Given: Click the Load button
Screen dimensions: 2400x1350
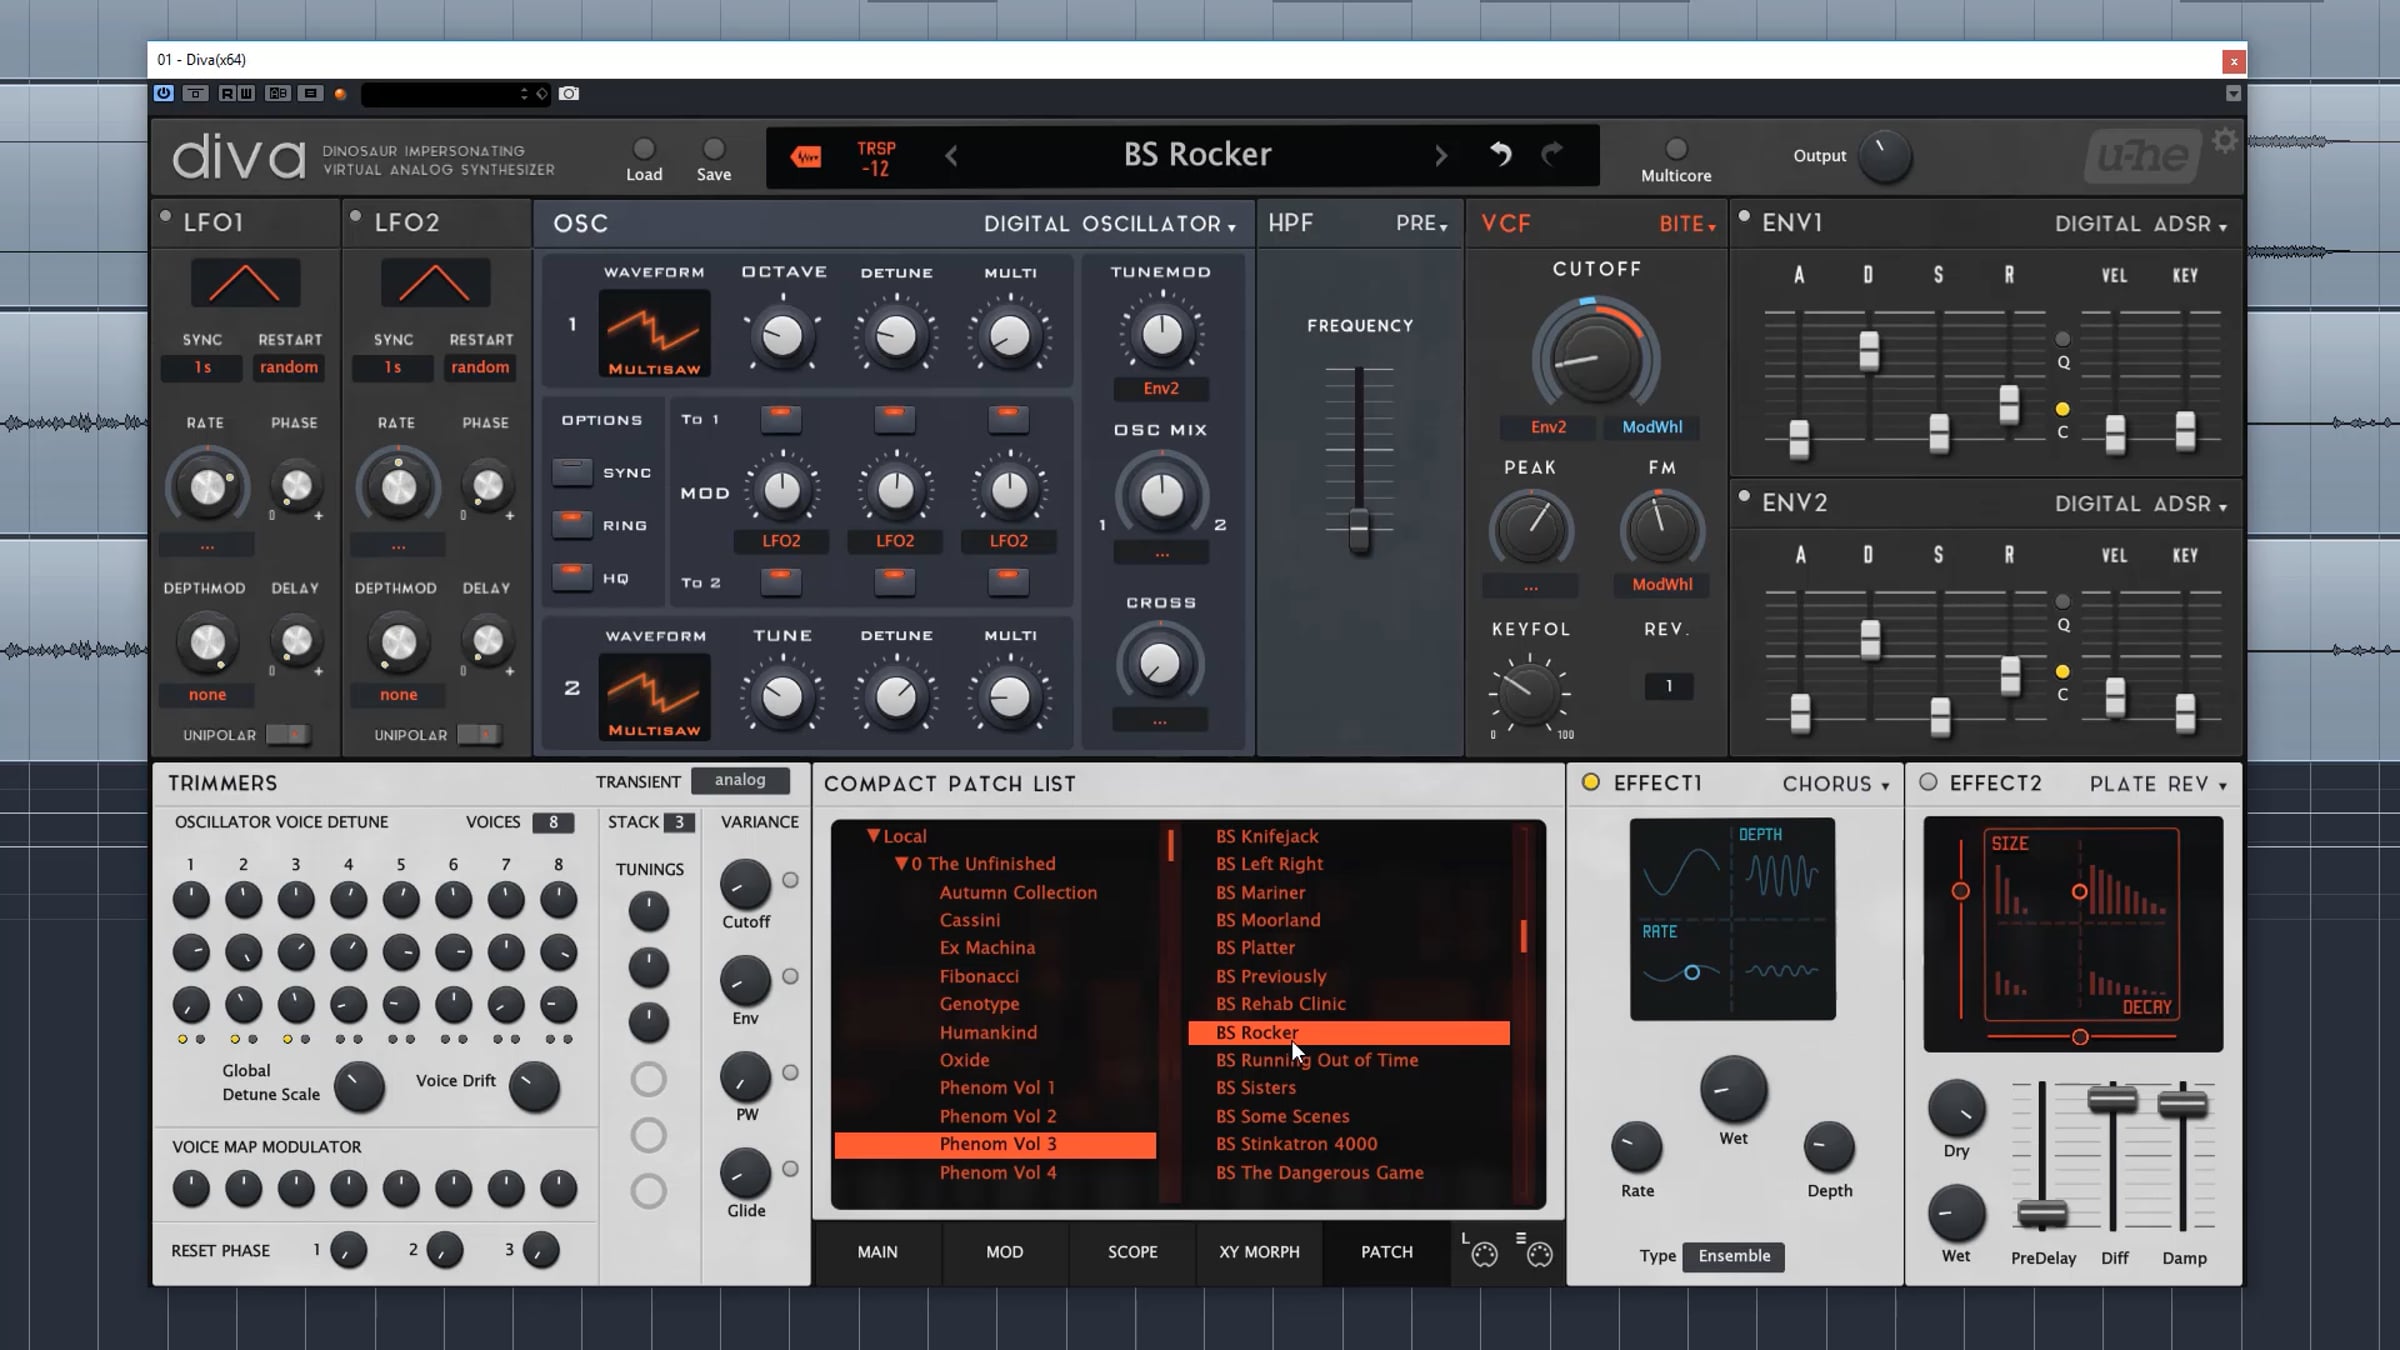Looking at the screenshot, I should 644,150.
